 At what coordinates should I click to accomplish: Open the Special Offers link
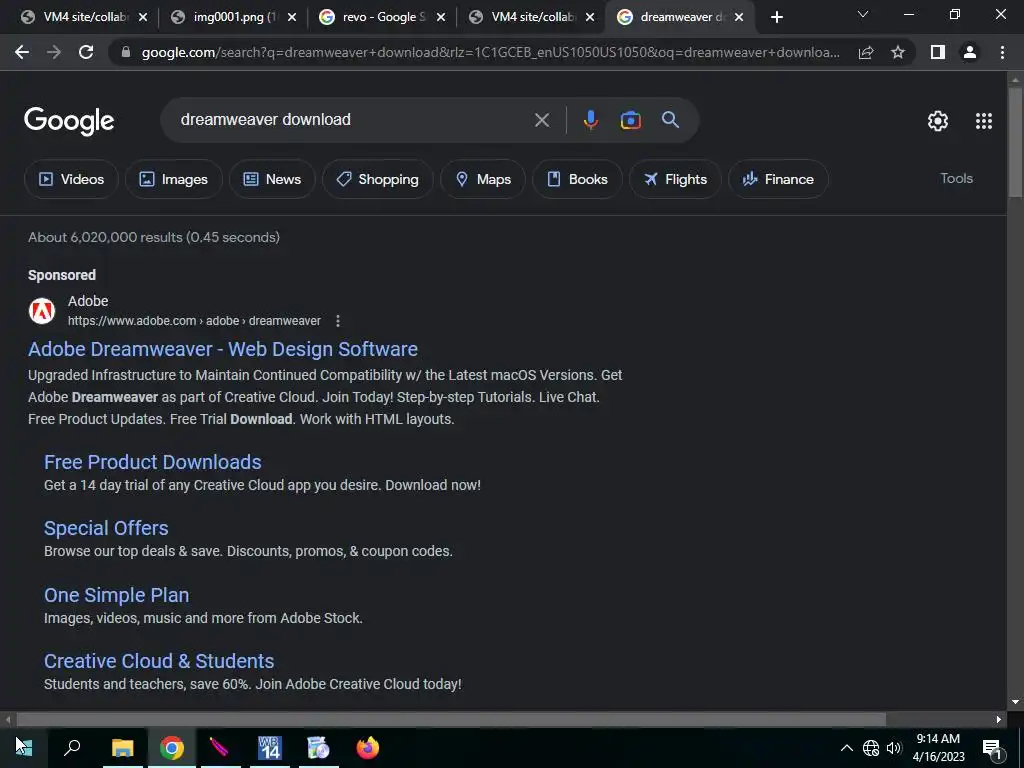coord(106,528)
